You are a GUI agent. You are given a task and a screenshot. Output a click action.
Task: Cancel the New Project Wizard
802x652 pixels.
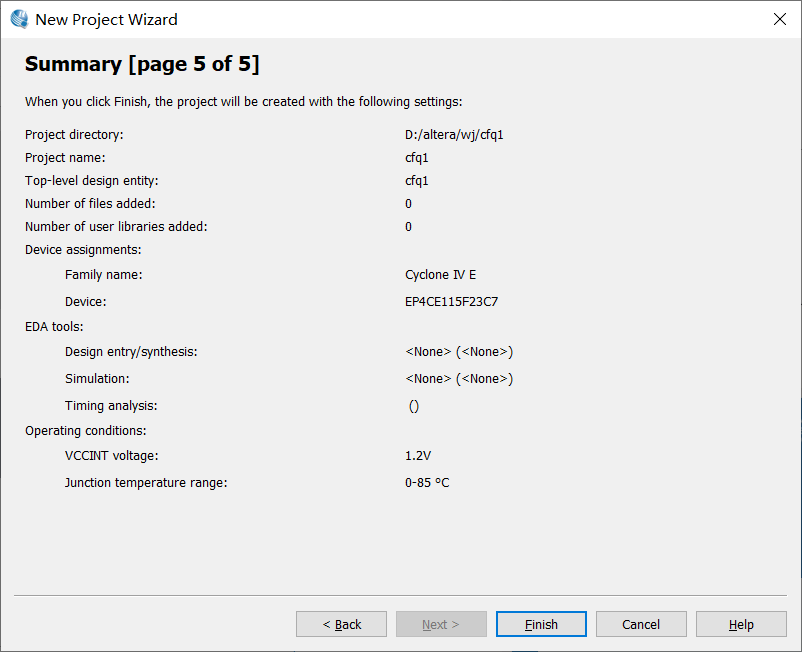click(x=641, y=624)
